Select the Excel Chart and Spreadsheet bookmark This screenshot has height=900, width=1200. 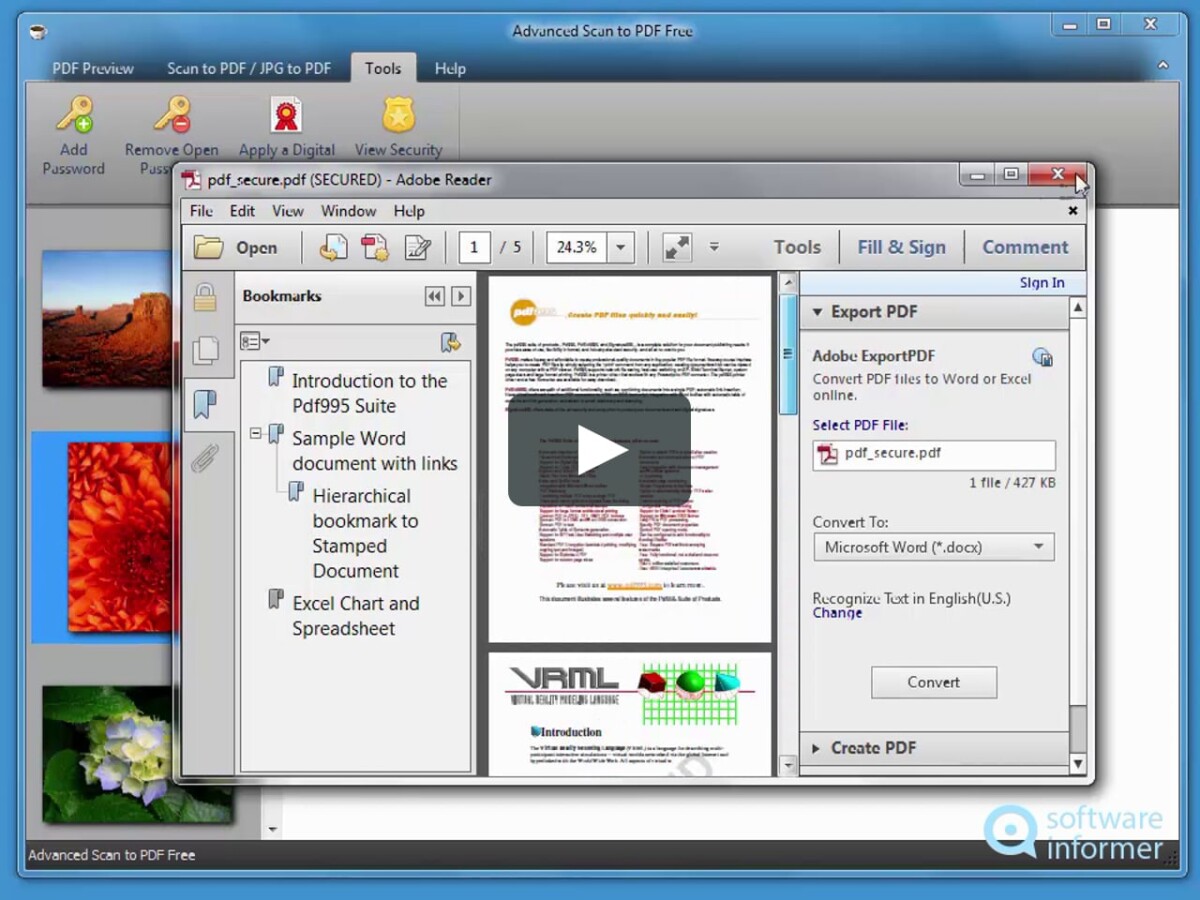coord(355,616)
